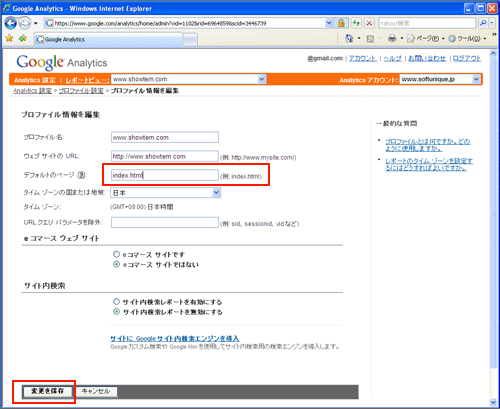Open the プロファイルとは何ですか FAQ link

[428, 145]
